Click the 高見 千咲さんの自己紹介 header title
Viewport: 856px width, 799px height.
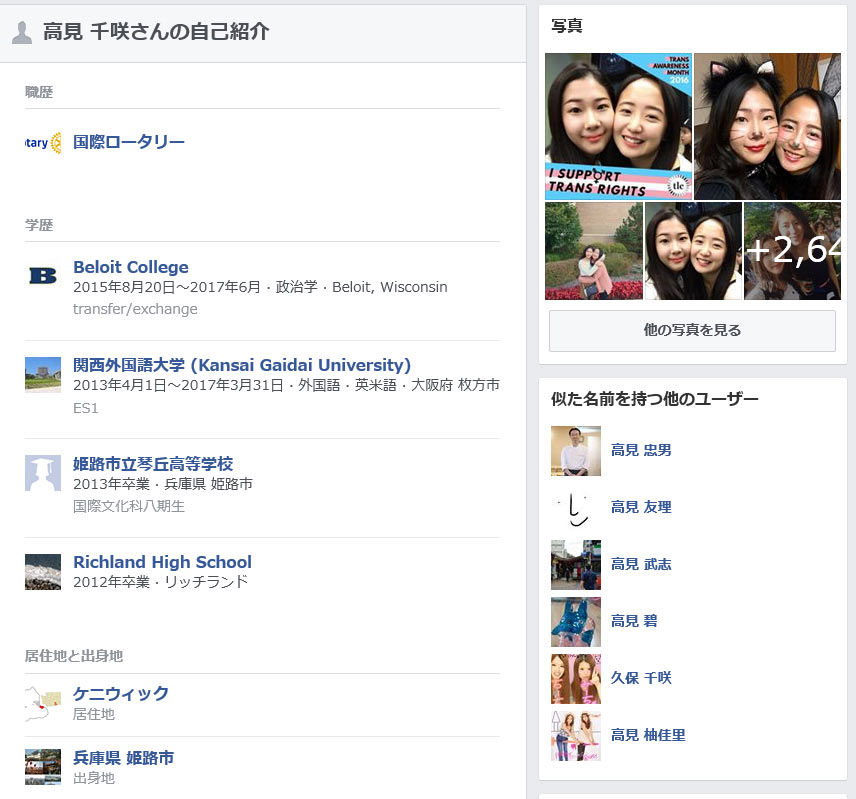[x=156, y=32]
